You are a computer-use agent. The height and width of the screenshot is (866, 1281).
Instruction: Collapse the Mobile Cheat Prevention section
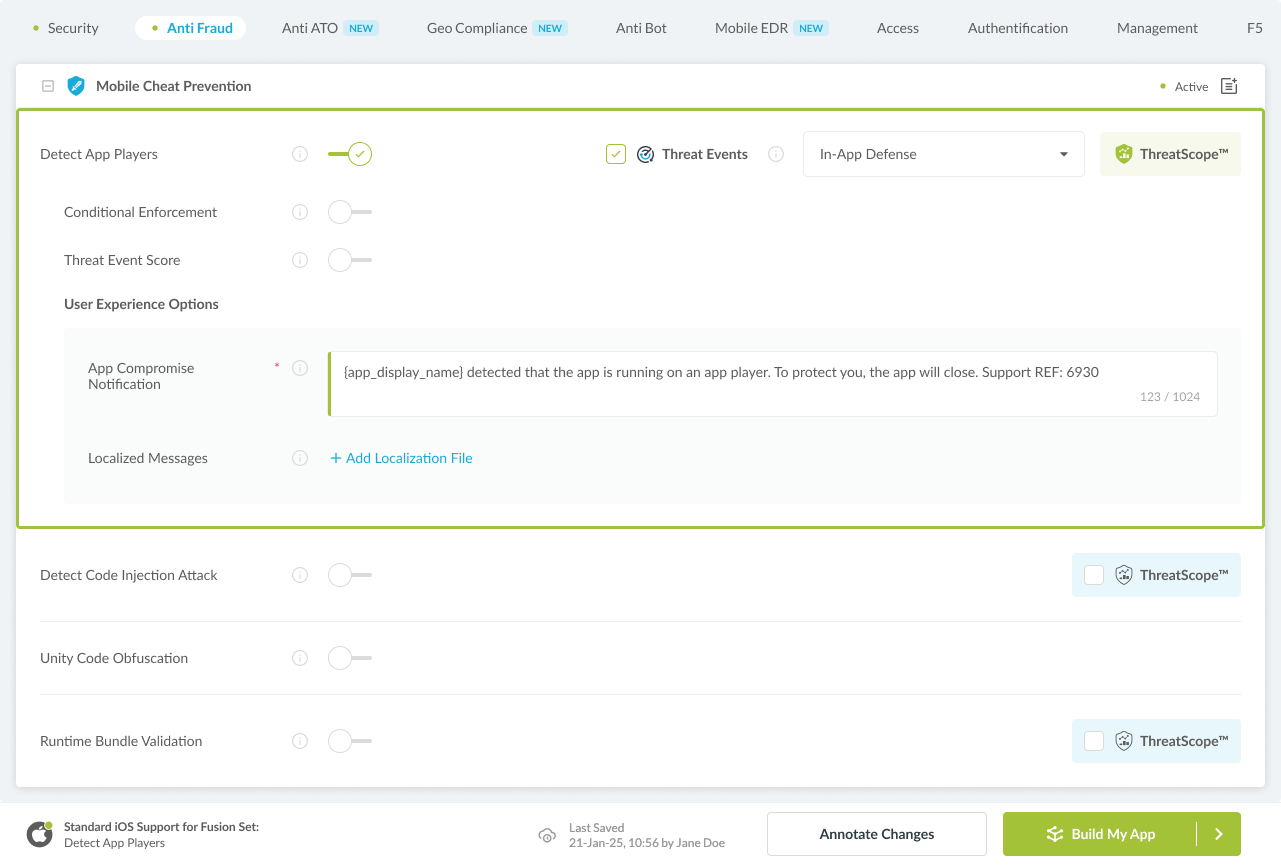tap(47, 86)
